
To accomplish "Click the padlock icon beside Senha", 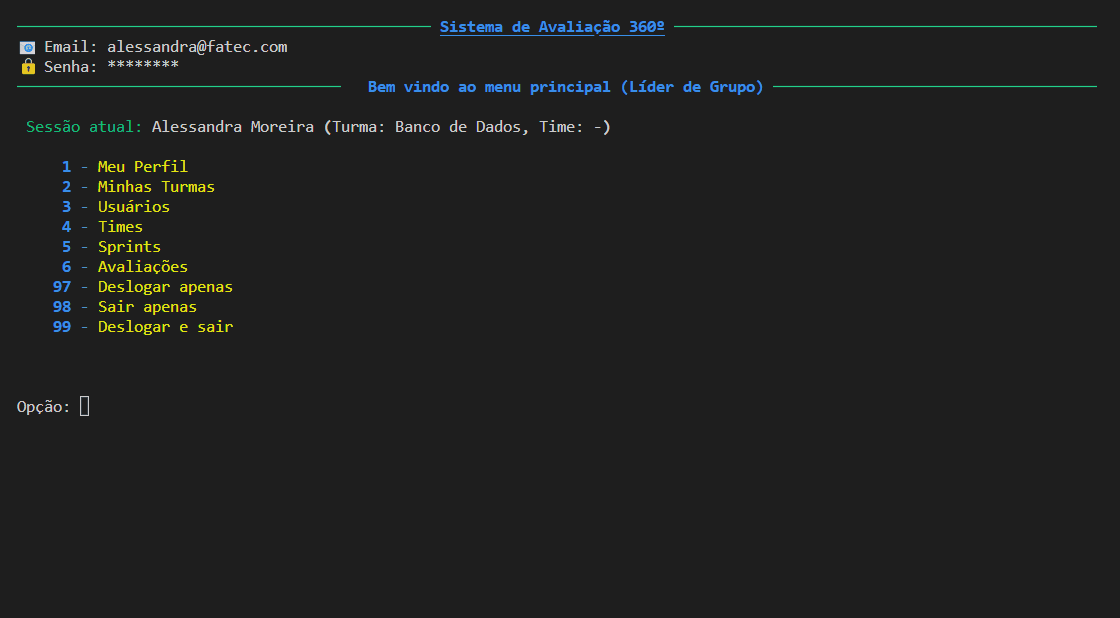I will 28,67.
